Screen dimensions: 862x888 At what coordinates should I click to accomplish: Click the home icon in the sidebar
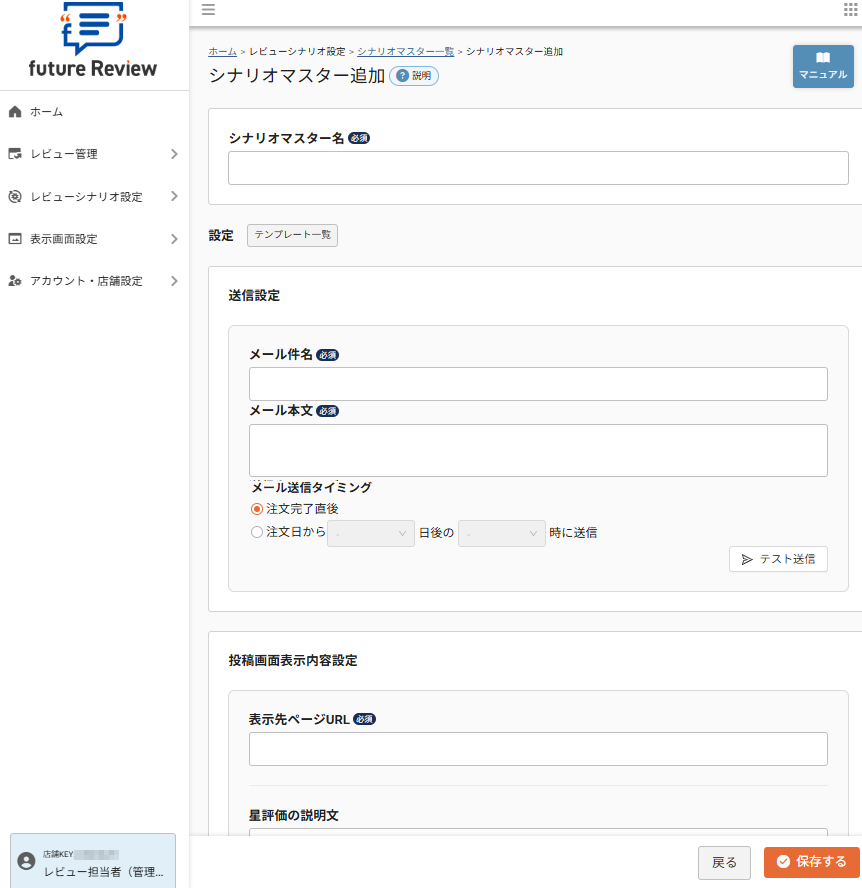tap(15, 112)
